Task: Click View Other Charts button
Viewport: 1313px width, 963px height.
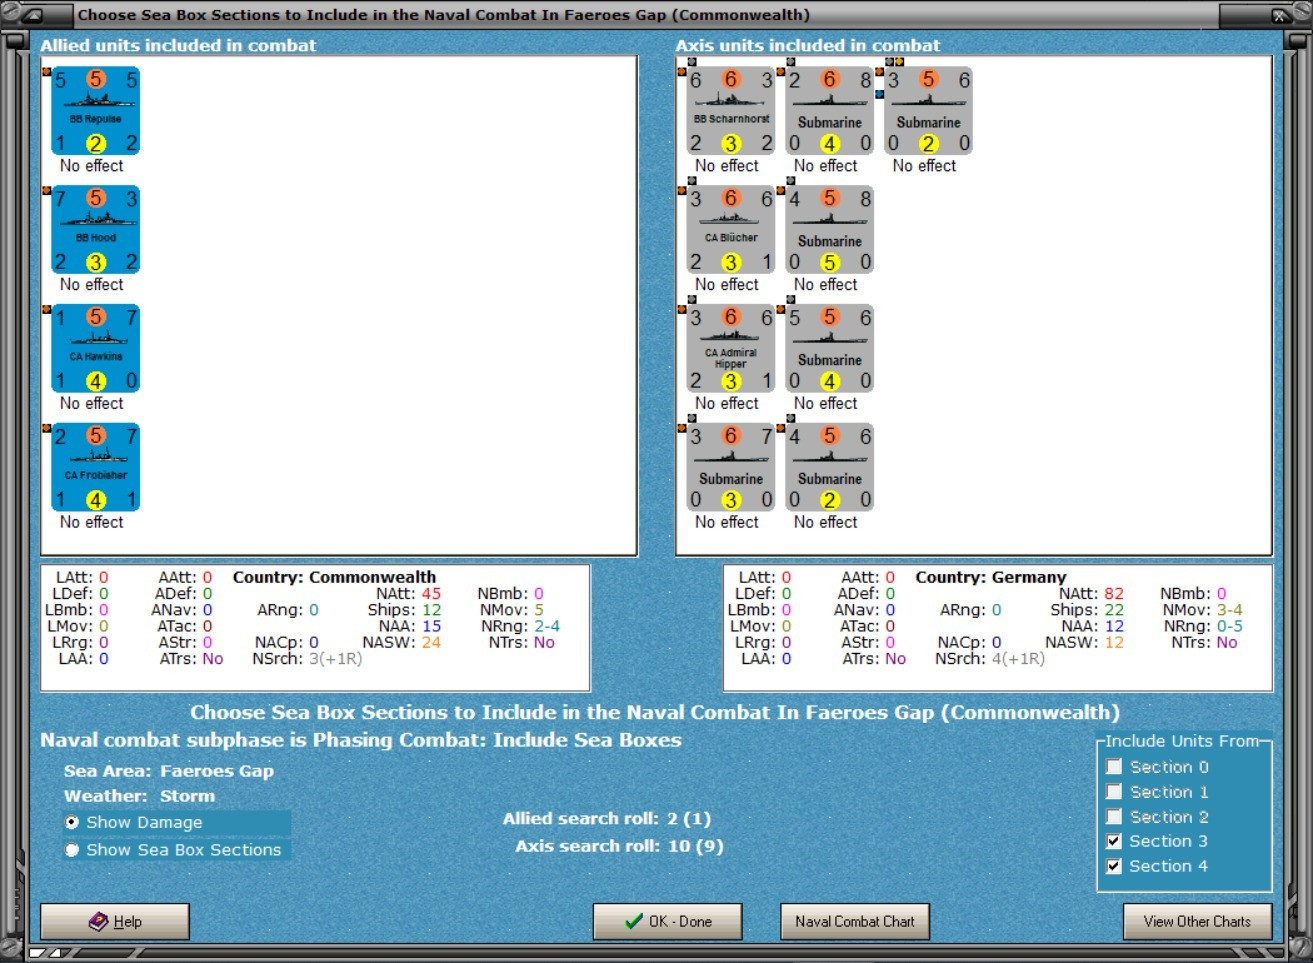Action: click(x=1197, y=921)
